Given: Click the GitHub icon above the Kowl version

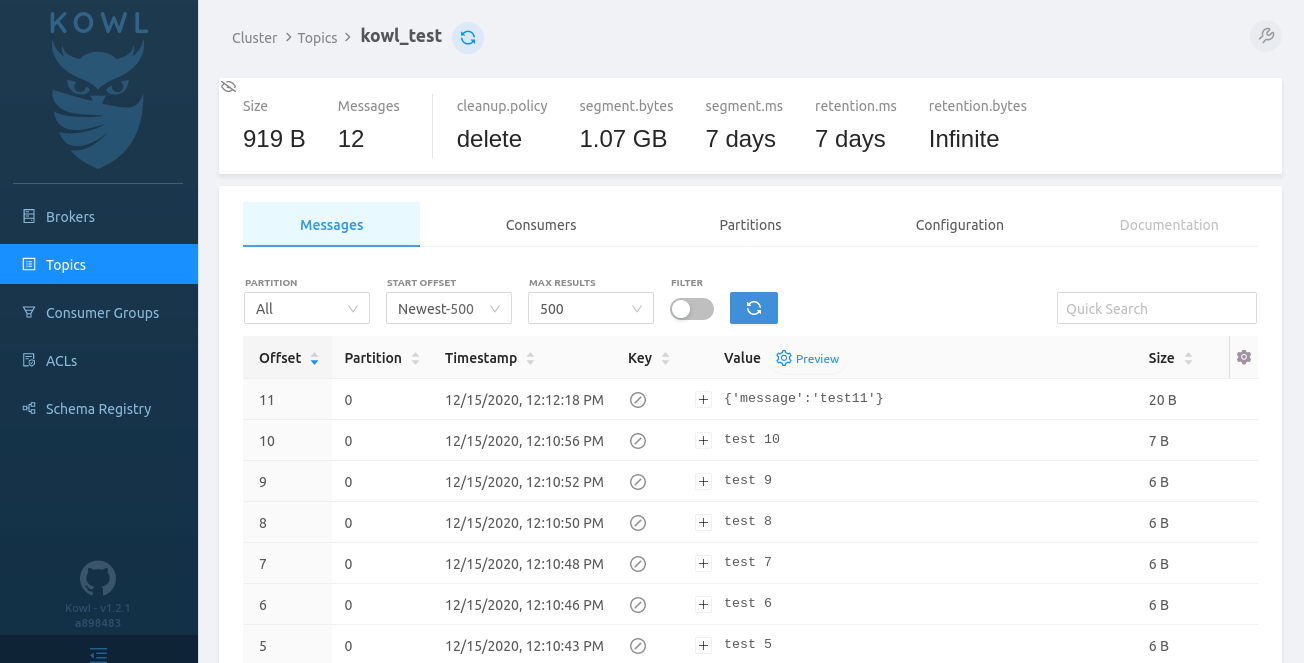Looking at the screenshot, I should point(97,578).
